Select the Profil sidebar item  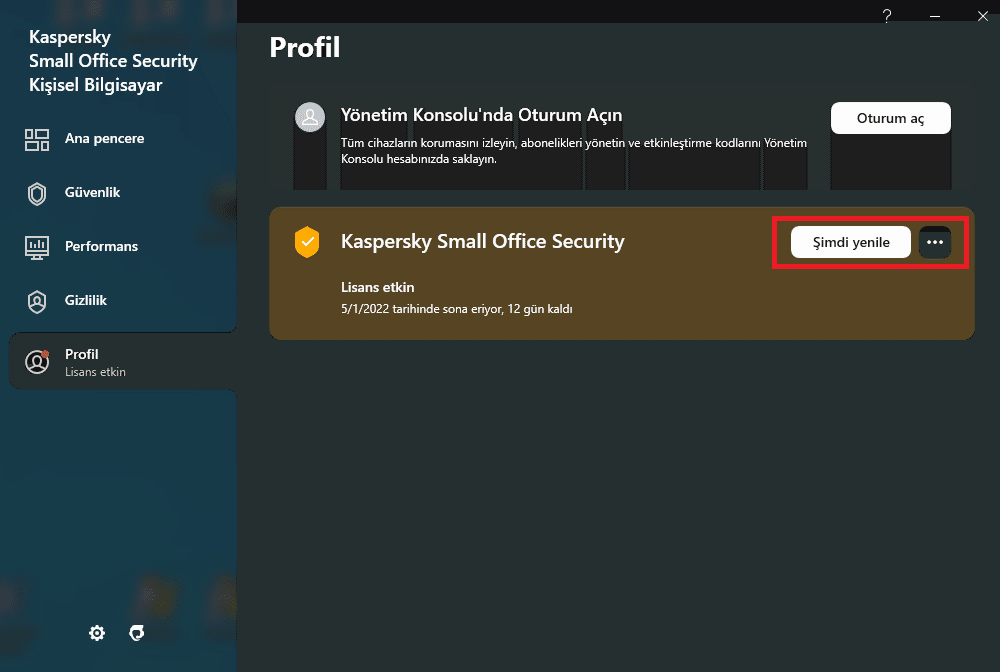pos(82,361)
